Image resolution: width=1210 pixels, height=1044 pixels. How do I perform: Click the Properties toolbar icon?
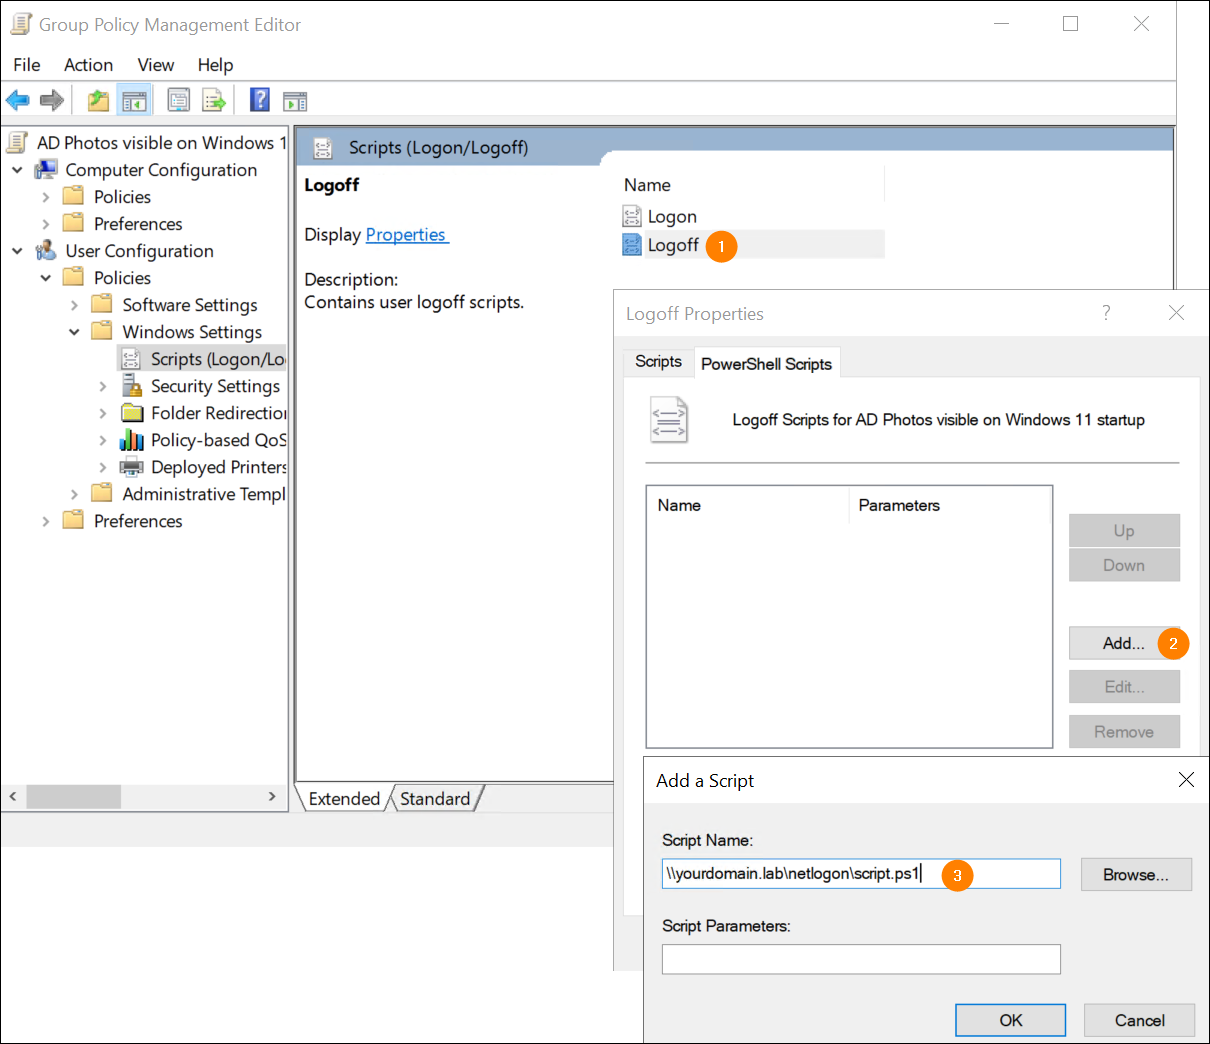[179, 100]
